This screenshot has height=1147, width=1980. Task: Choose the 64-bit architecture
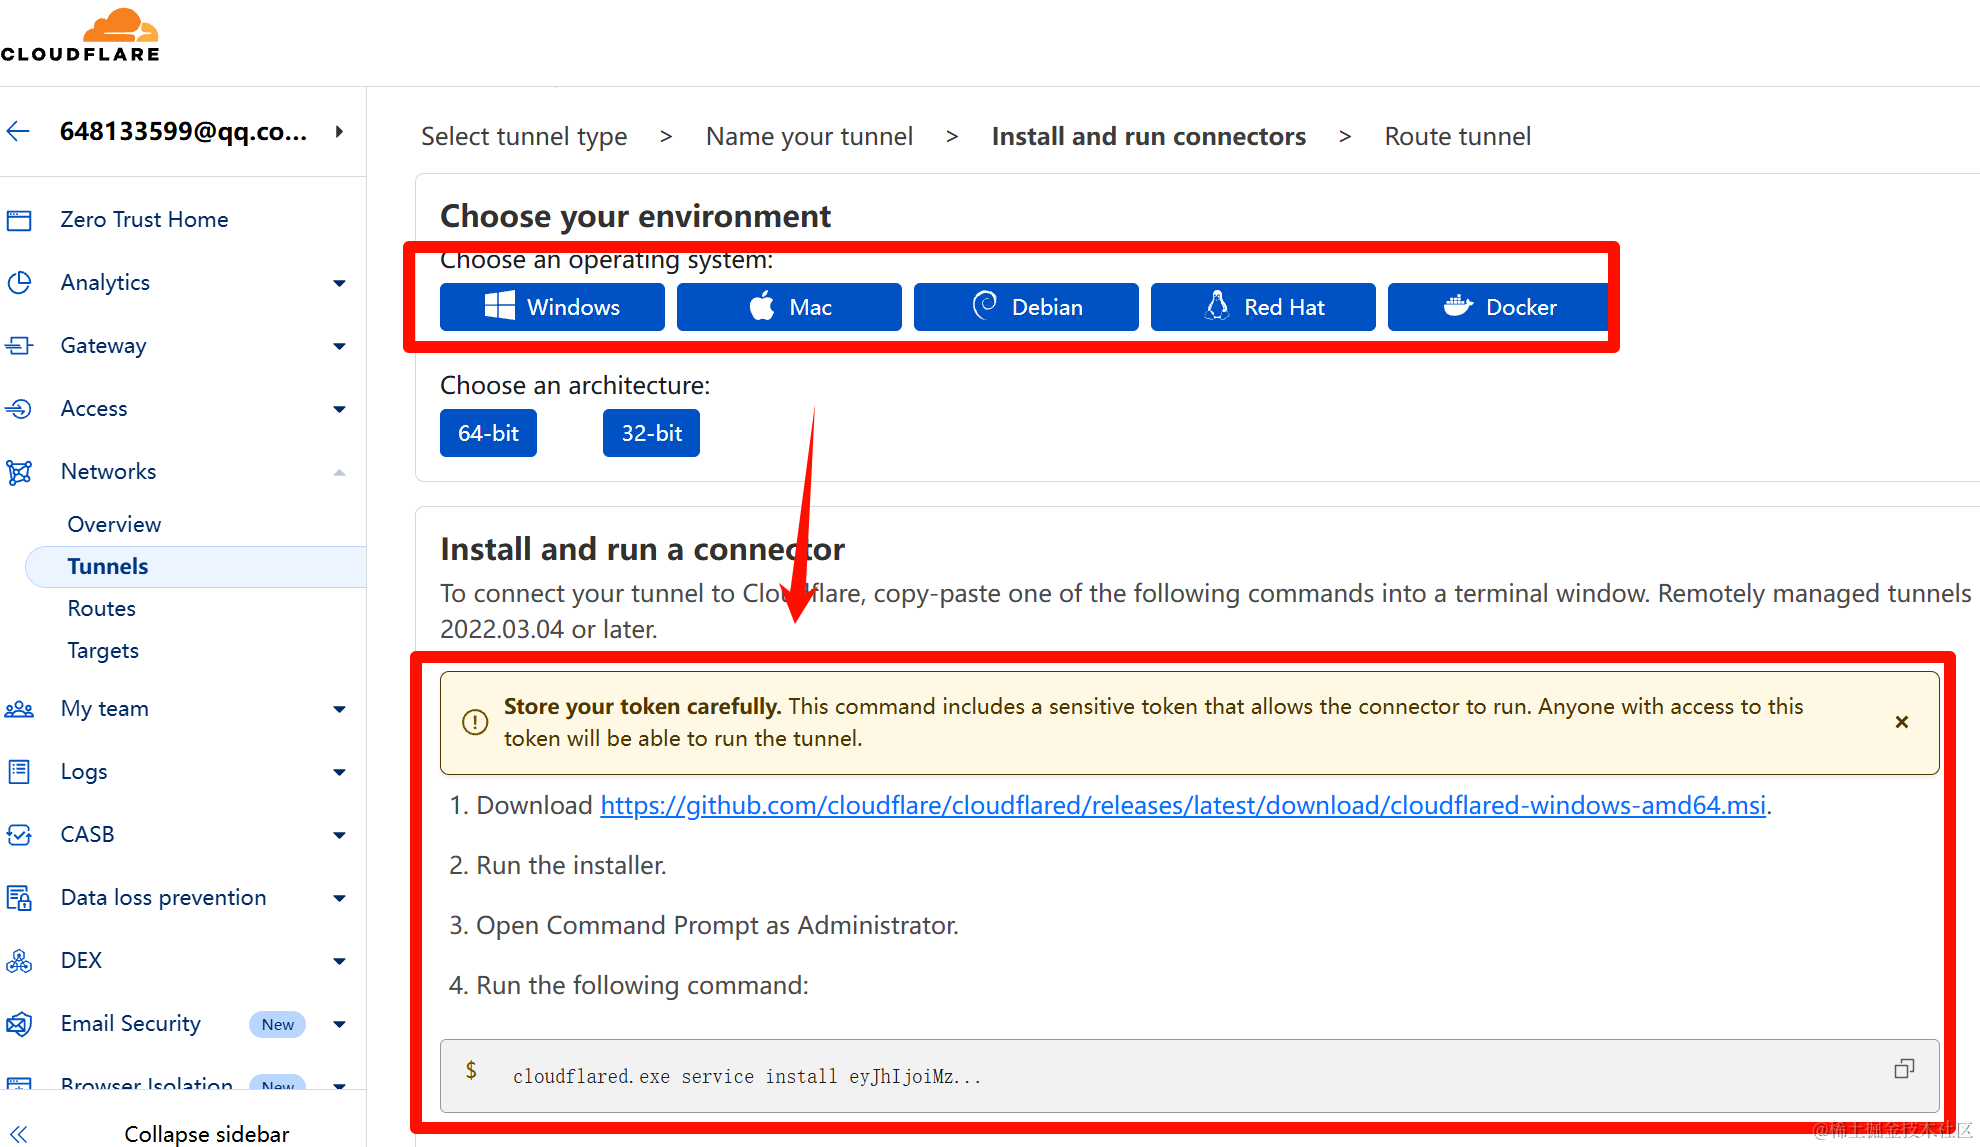[488, 433]
